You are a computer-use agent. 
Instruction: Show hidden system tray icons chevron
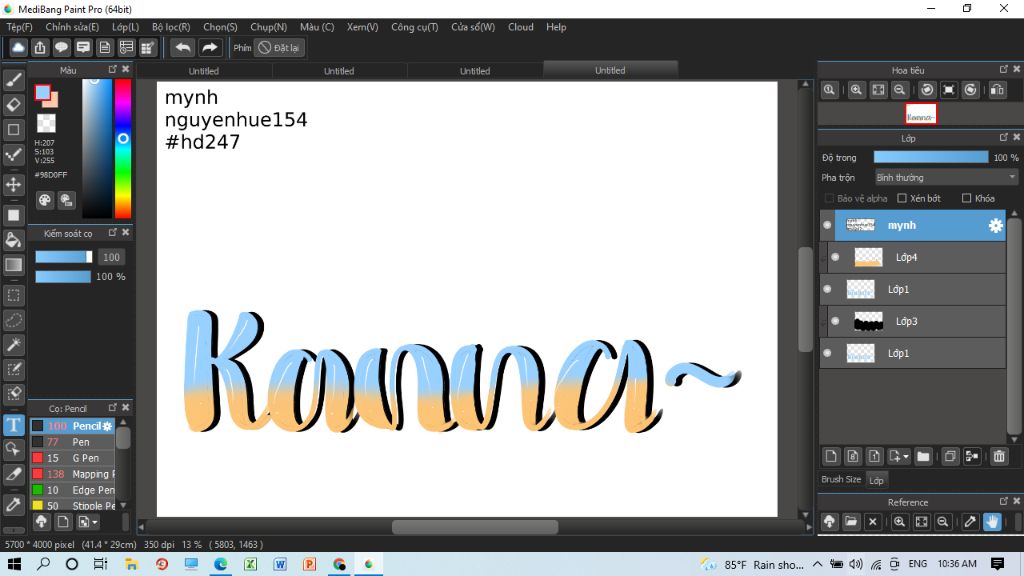coord(817,564)
